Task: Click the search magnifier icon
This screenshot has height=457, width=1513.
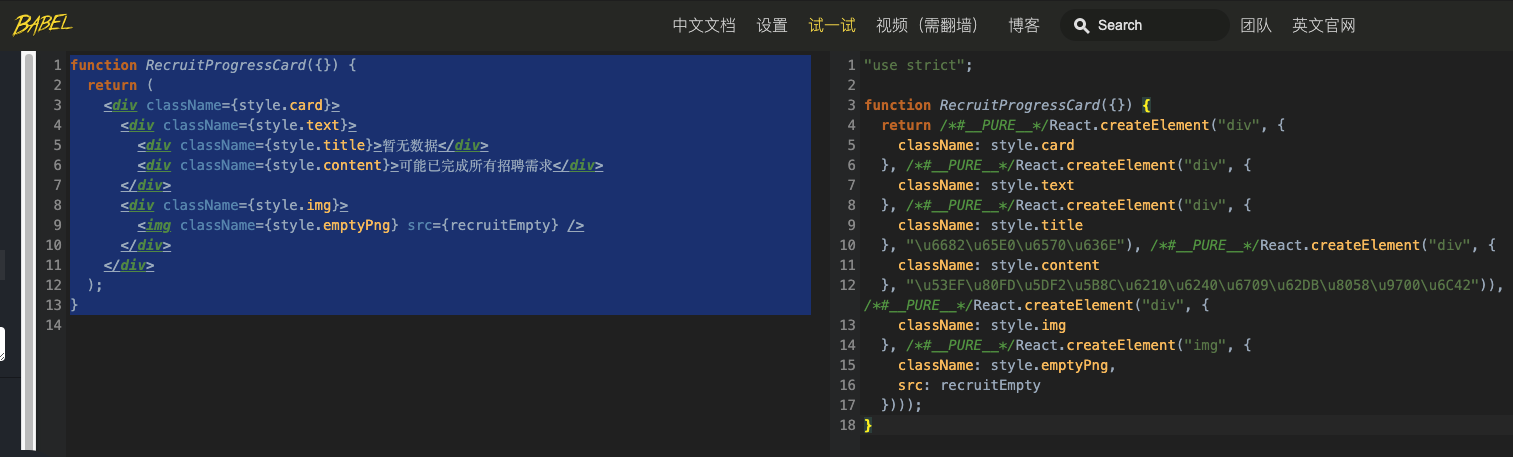Action: 1081,25
